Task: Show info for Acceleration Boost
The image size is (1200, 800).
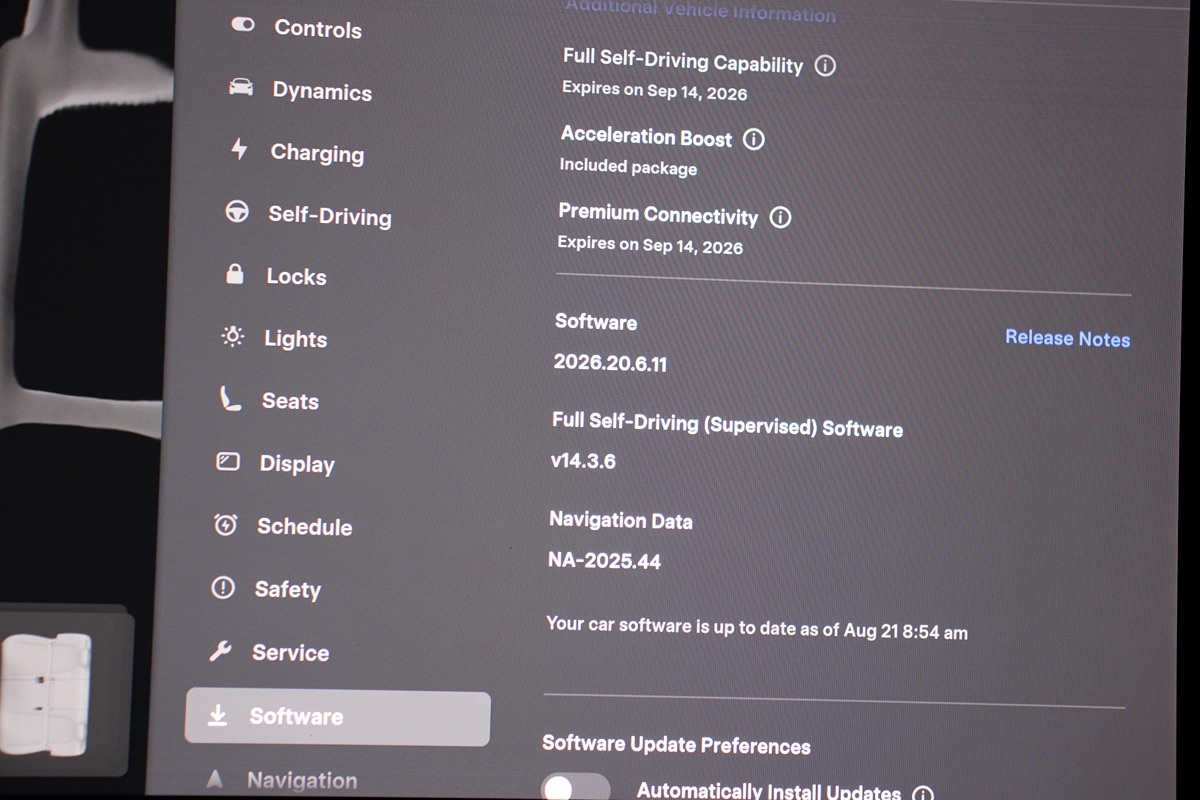Action: point(754,139)
